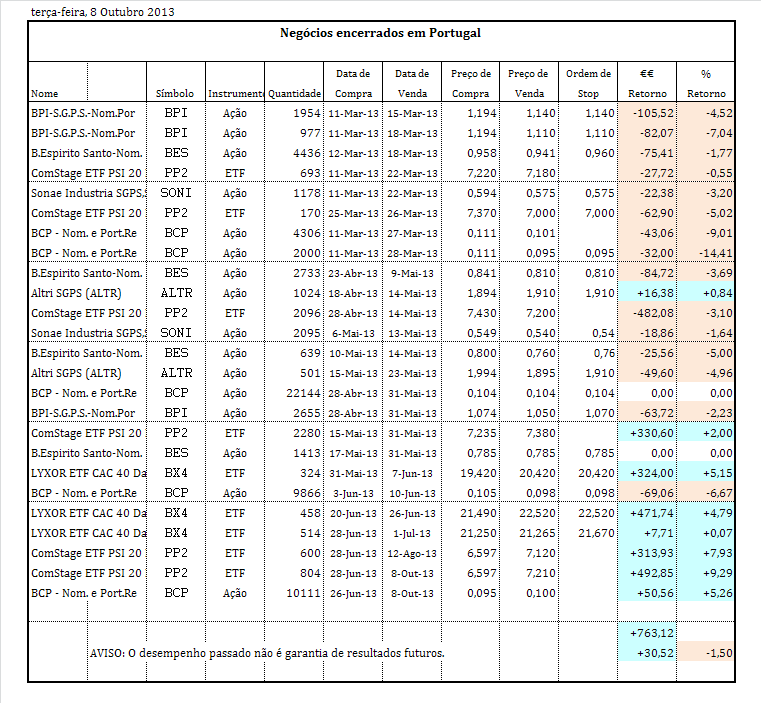Click the purchase price '0,958'

[482, 153]
